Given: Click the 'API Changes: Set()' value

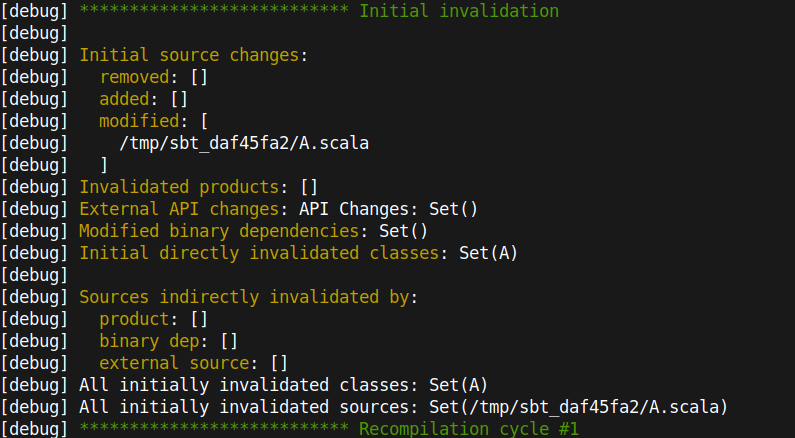Looking at the screenshot, I should [x=388, y=209].
